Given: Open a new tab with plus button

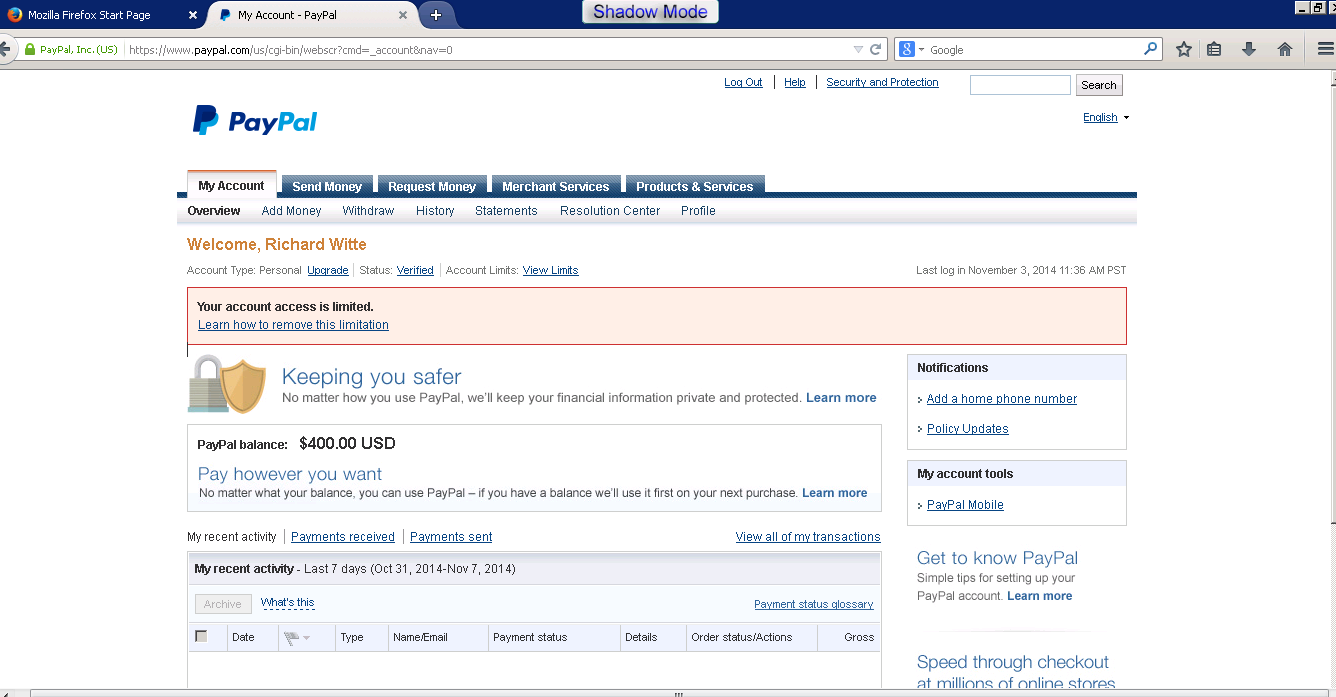Looking at the screenshot, I should (435, 15).
